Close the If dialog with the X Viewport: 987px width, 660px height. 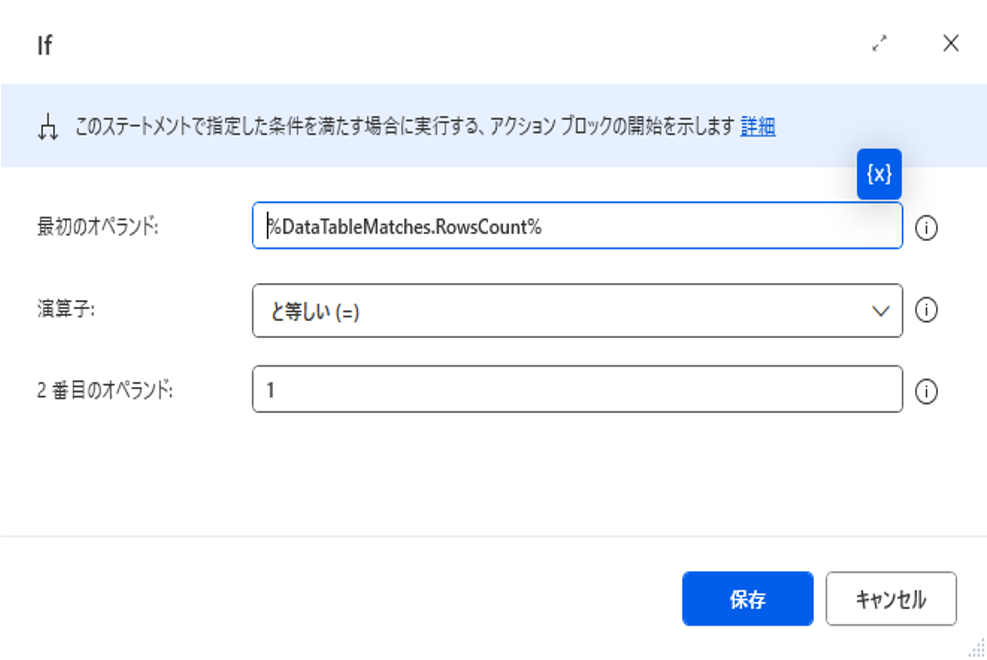[950, 43]
